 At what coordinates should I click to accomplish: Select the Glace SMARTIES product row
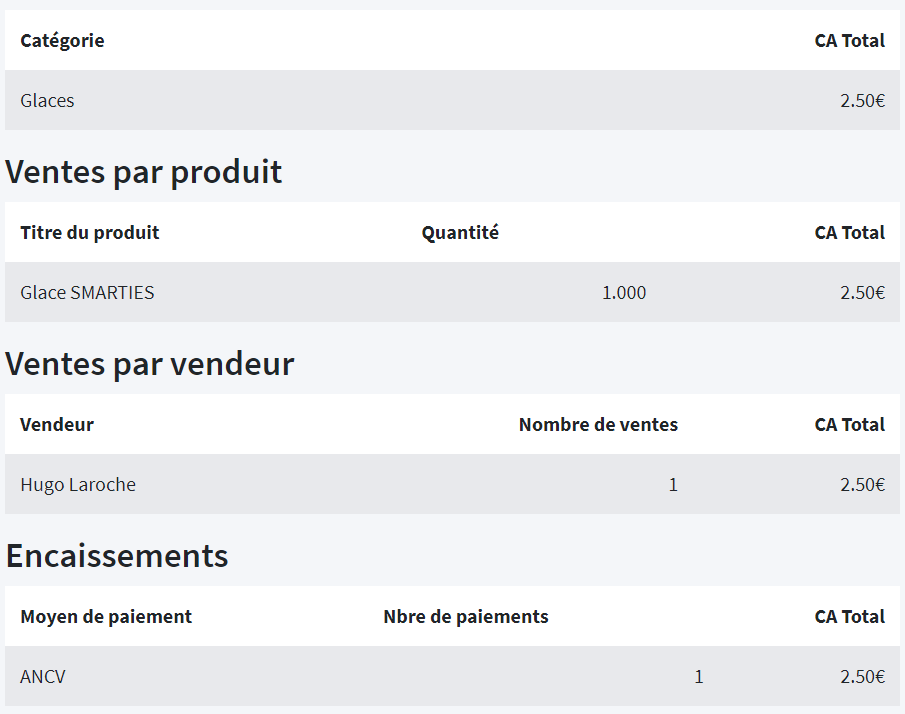452,292
